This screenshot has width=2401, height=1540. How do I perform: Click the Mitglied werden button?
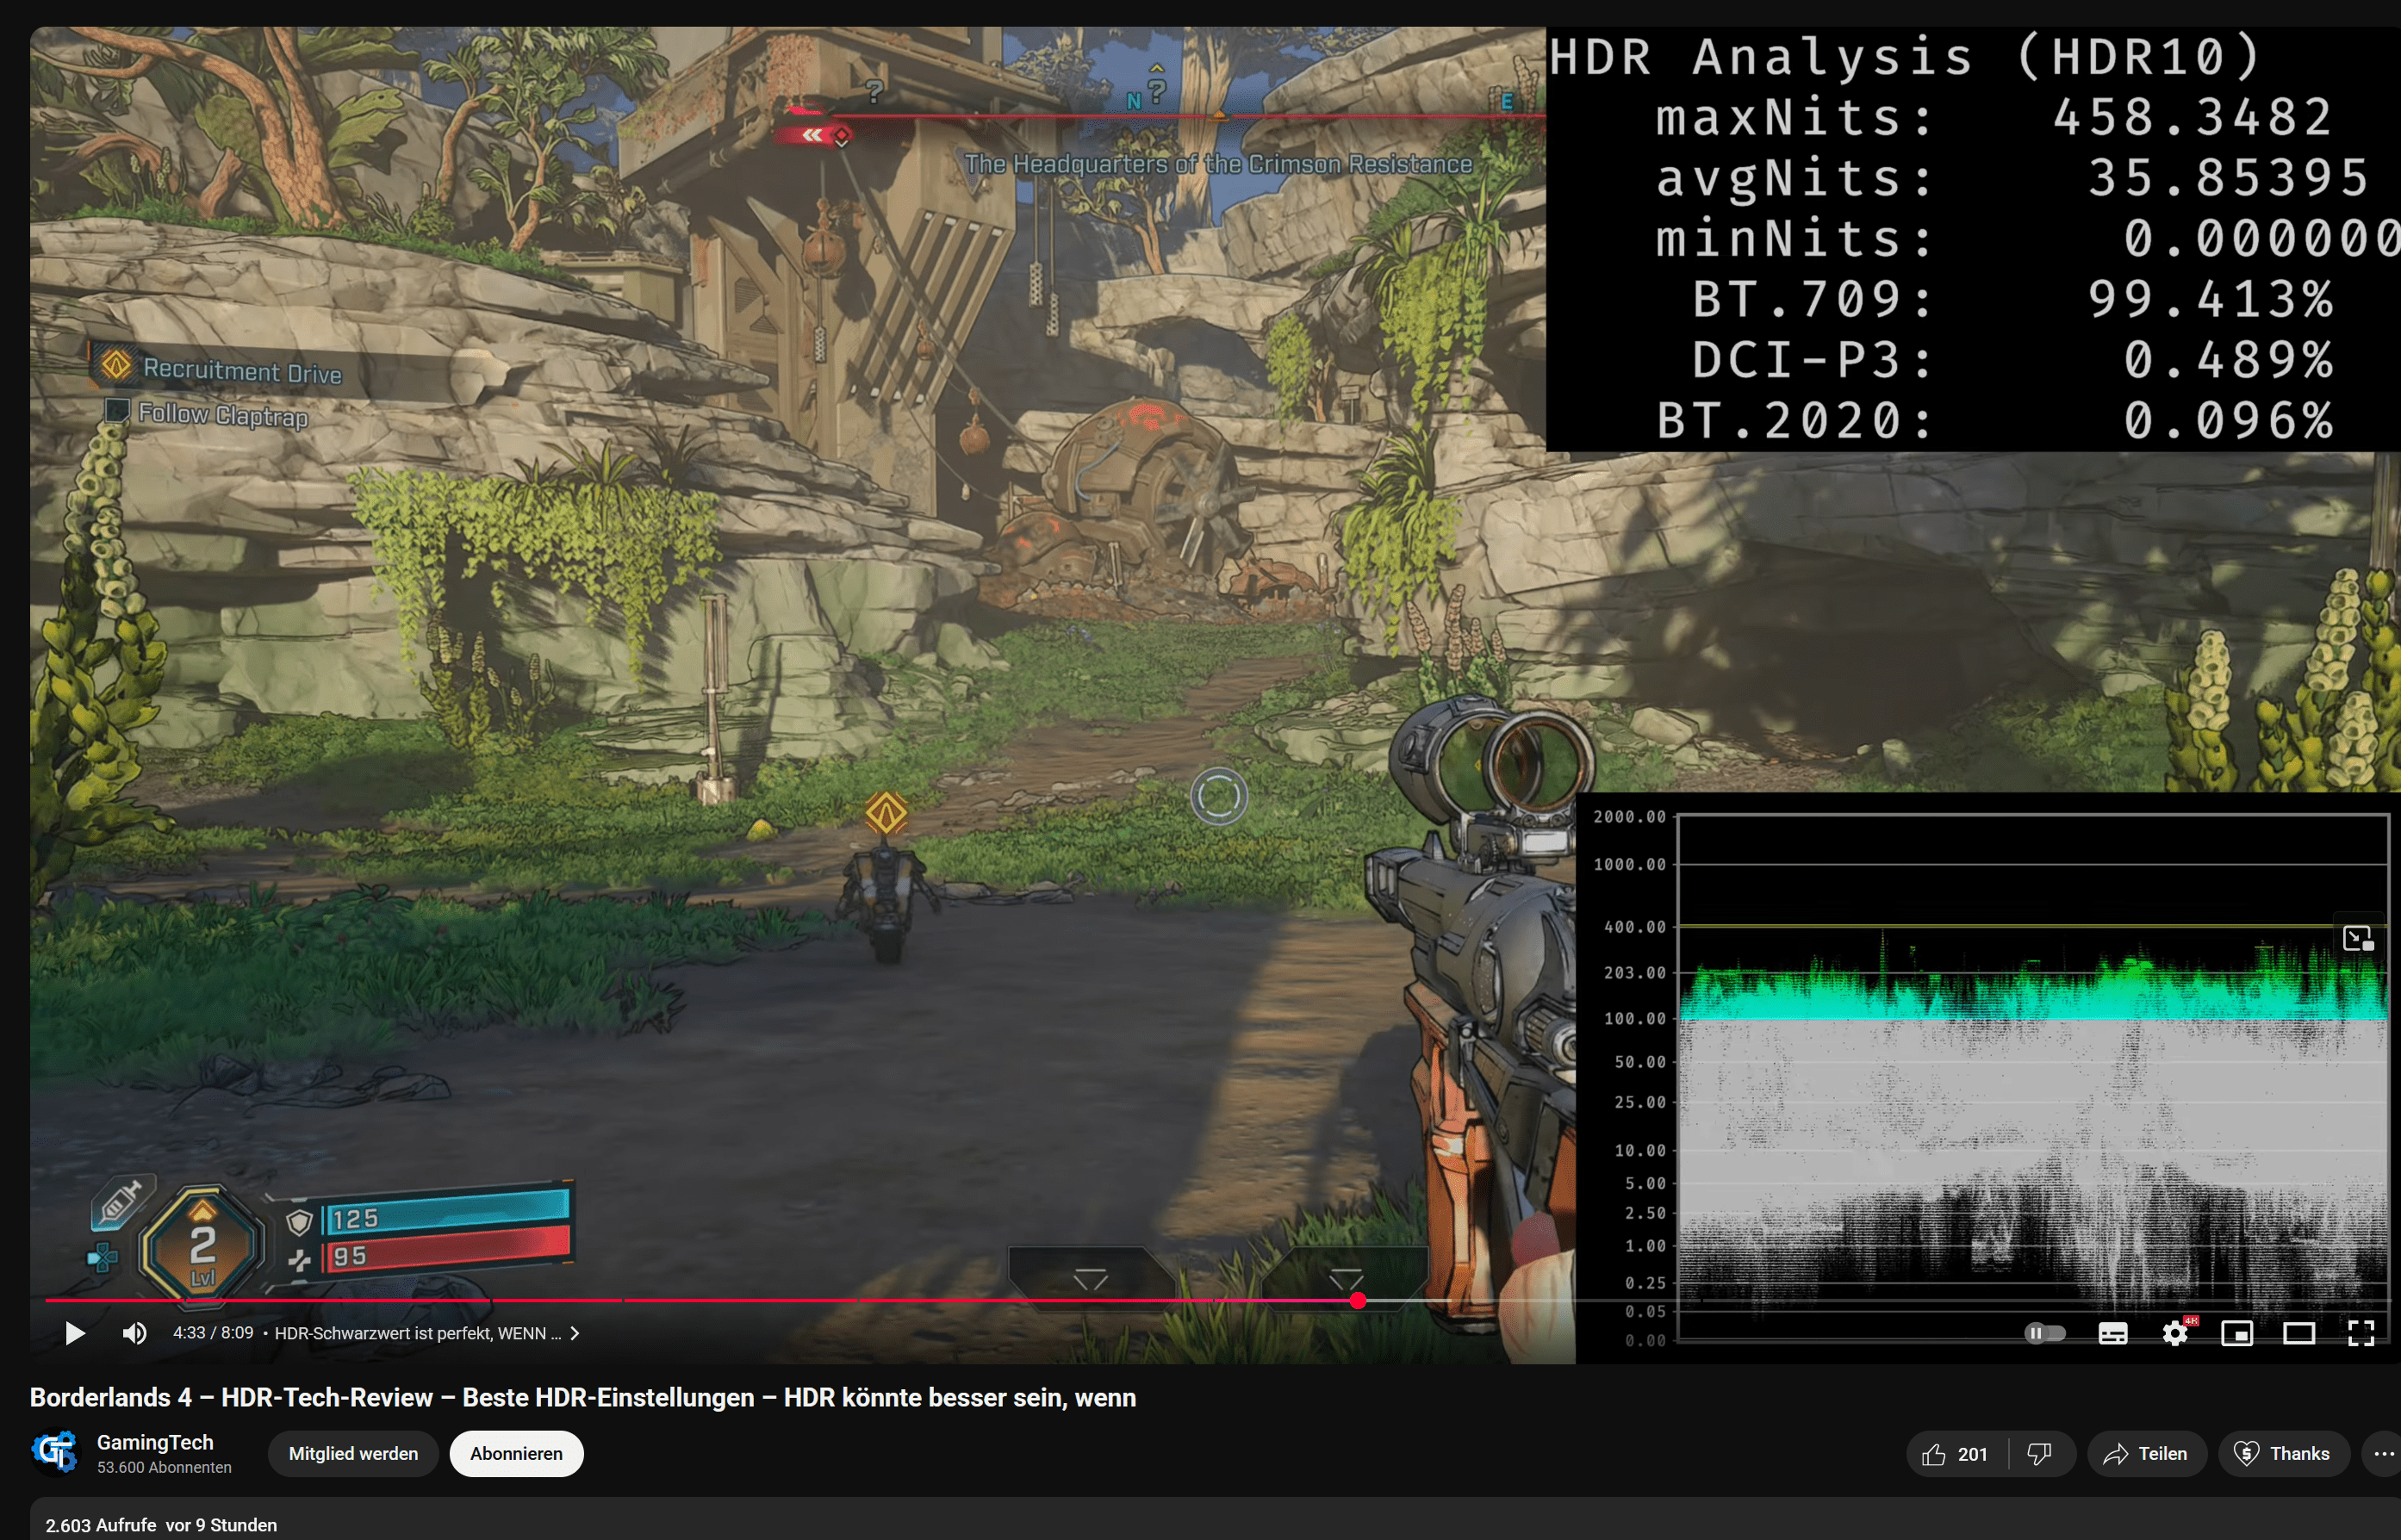[x=353, y=1454]
